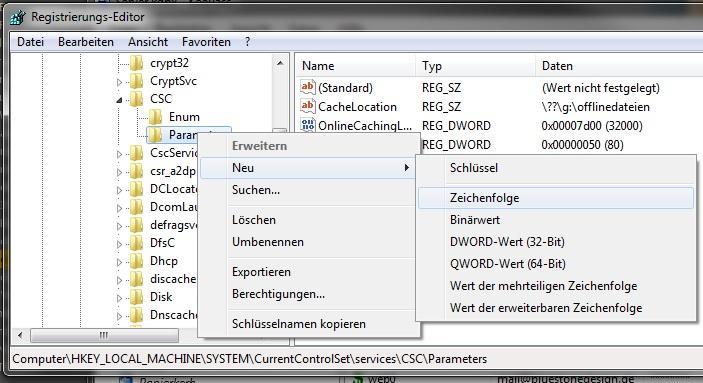
Task: Click the Daten column header
Action: click(x=619, y=66)
